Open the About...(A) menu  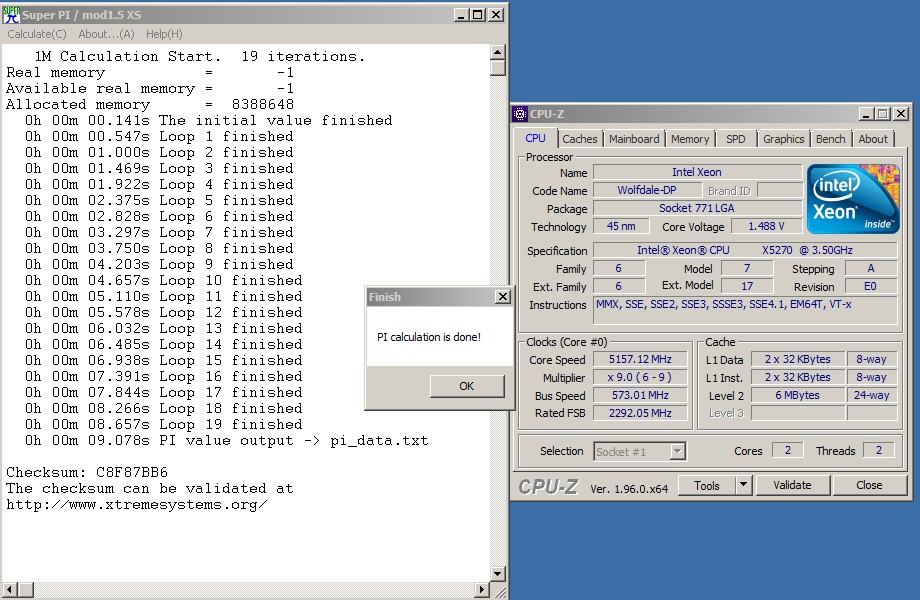pos(106,34)
